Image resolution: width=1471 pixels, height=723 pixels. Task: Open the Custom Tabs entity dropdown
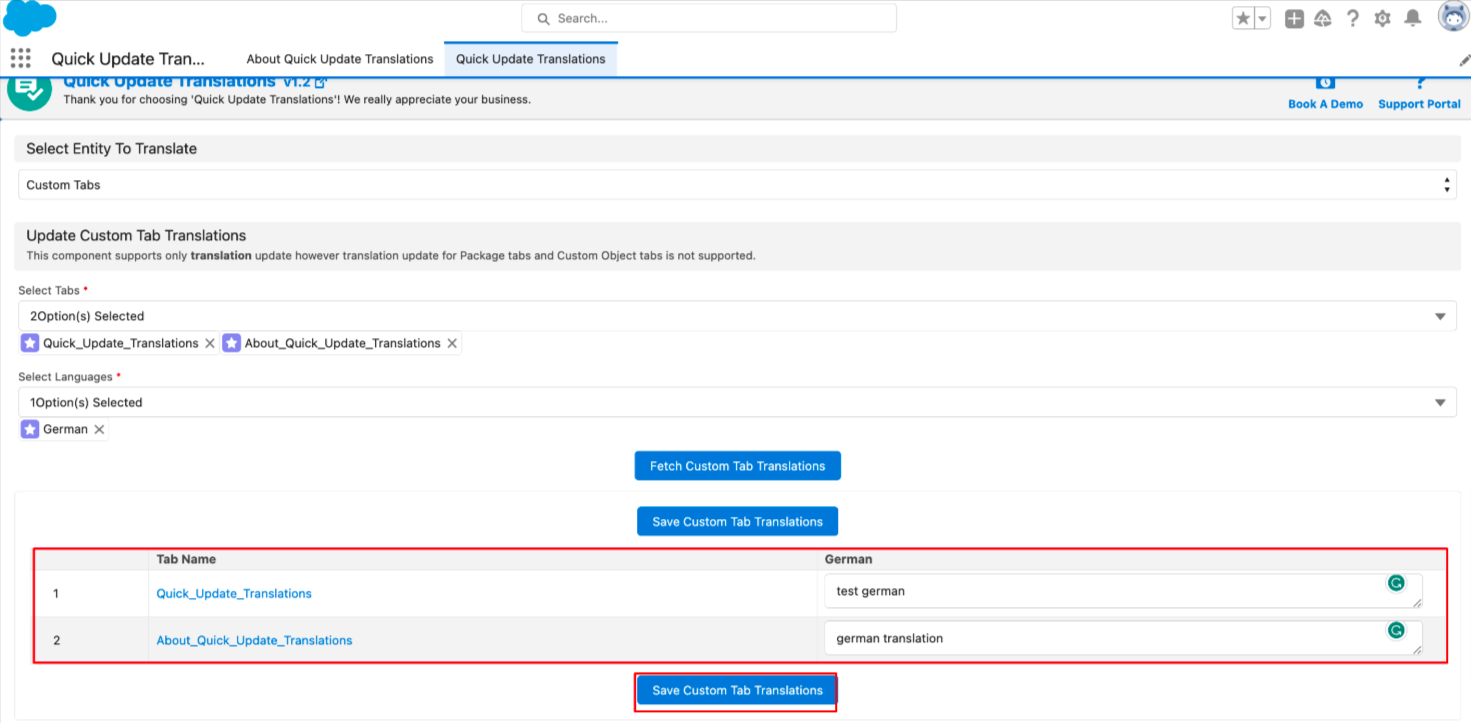coord(737,185)
